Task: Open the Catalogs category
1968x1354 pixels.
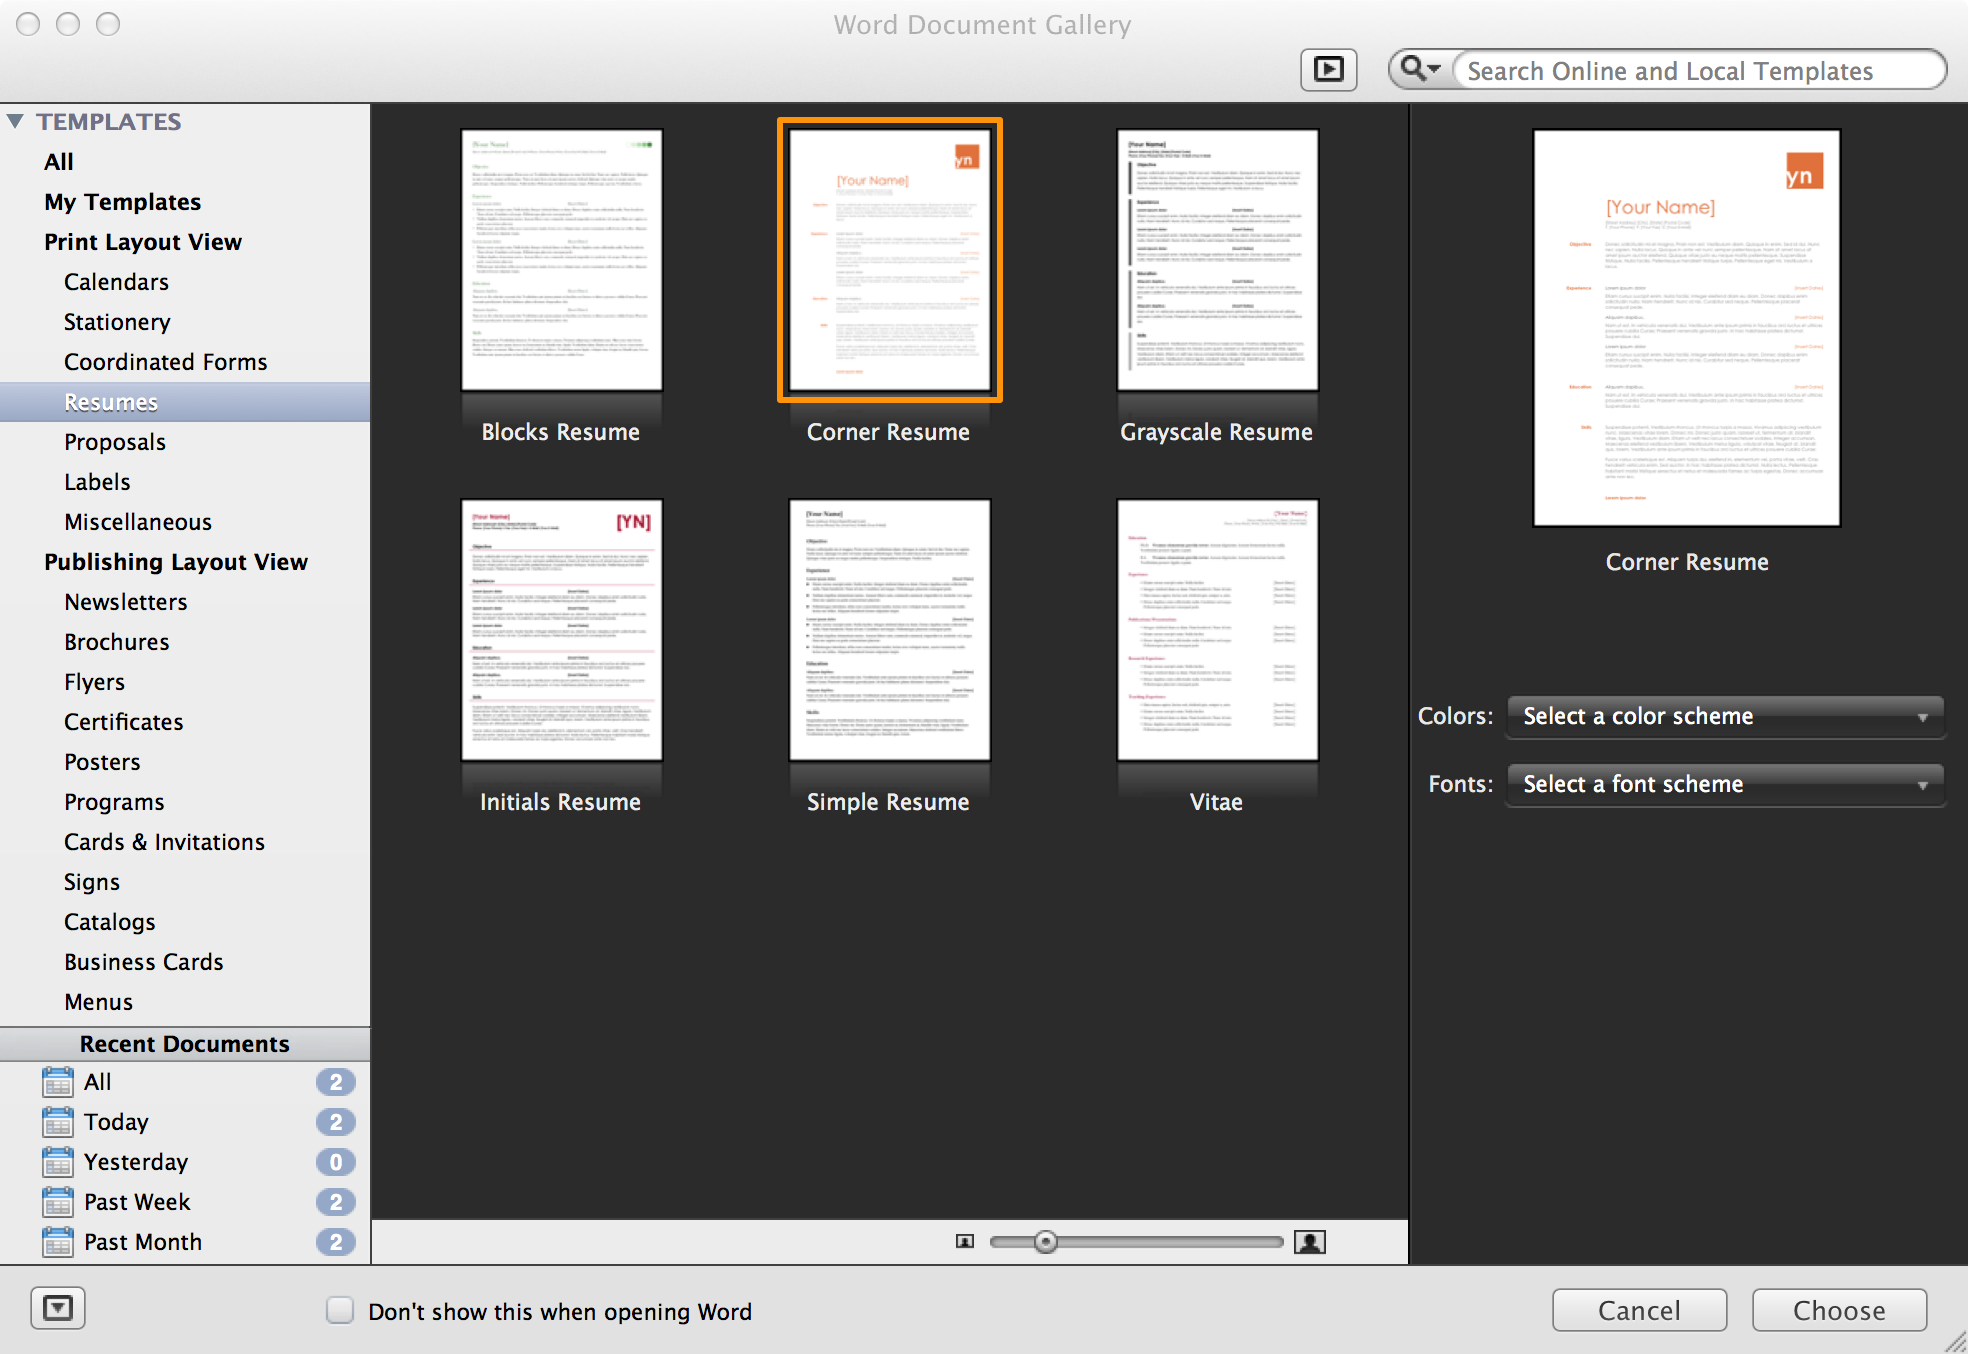Action: (x=110, y=922)
